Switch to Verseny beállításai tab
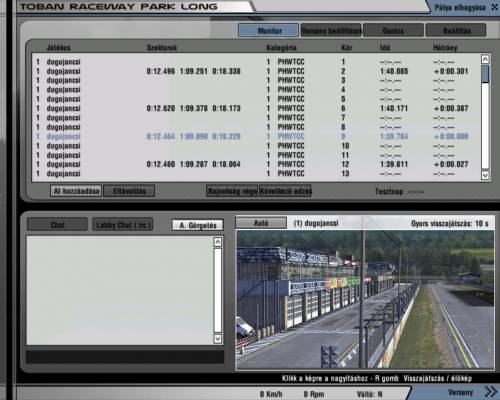This screenshot has height=400, width=500. click(331, 30)
